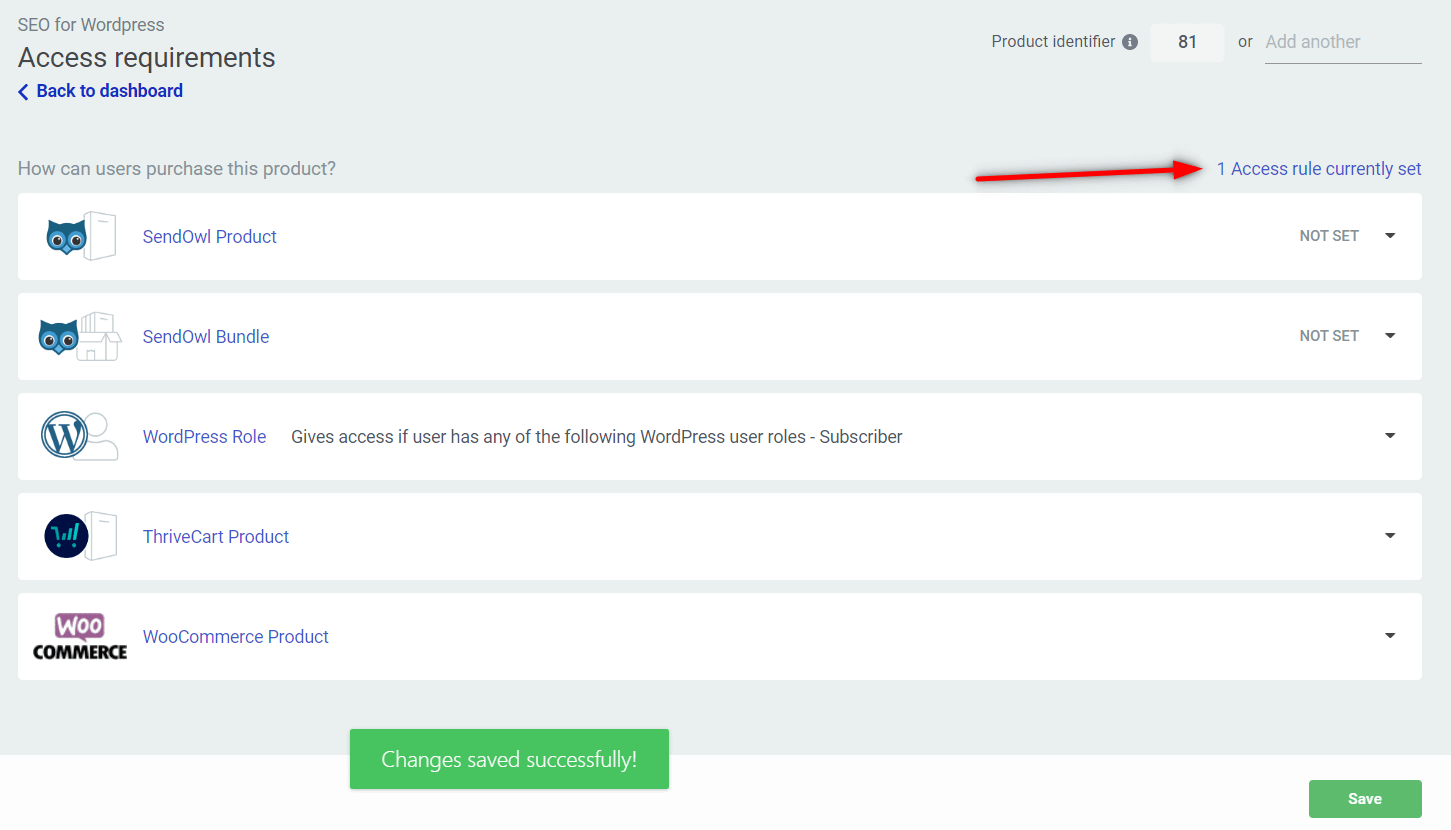The image size is (1451, 830).
Task: Expand the SendOwl Product dropdown arrow
Action: click(x=1390, y=236)
